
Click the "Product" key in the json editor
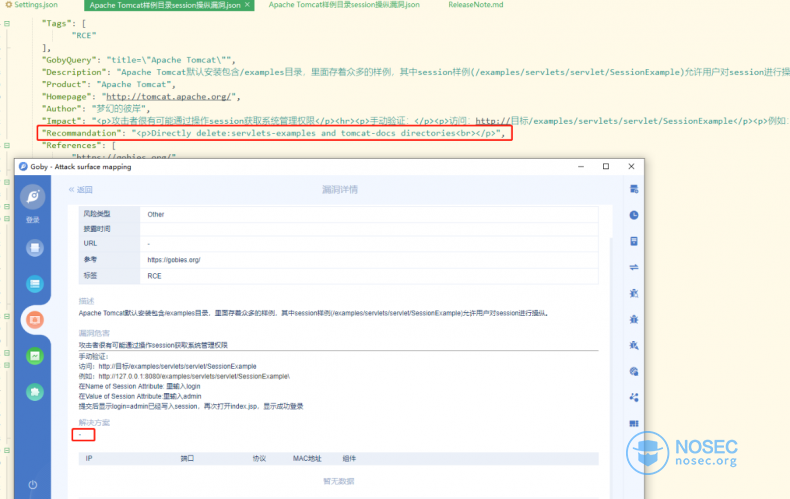(64, 84)
